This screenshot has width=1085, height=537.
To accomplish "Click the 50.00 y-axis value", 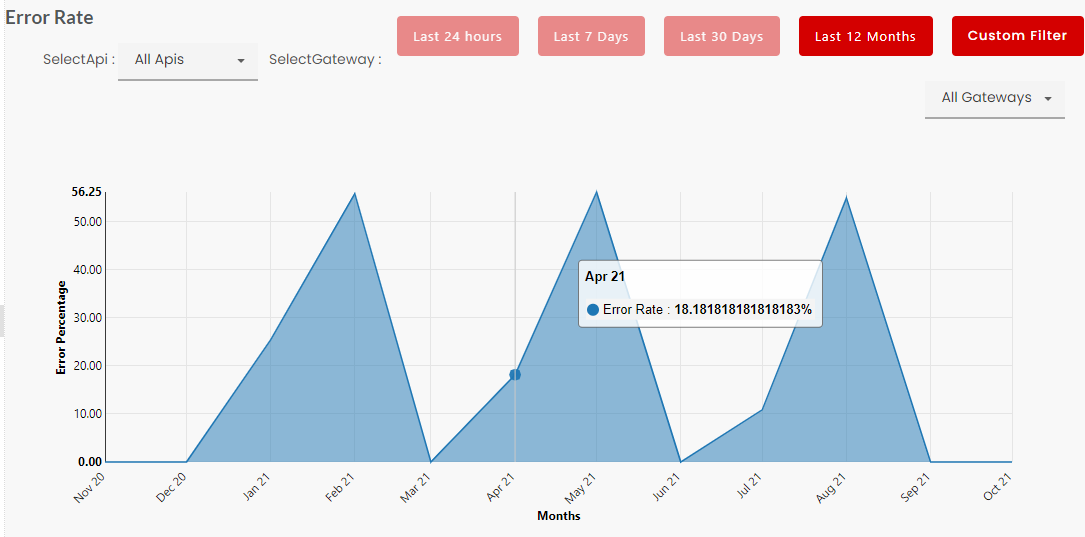I will tap(87, 221).
